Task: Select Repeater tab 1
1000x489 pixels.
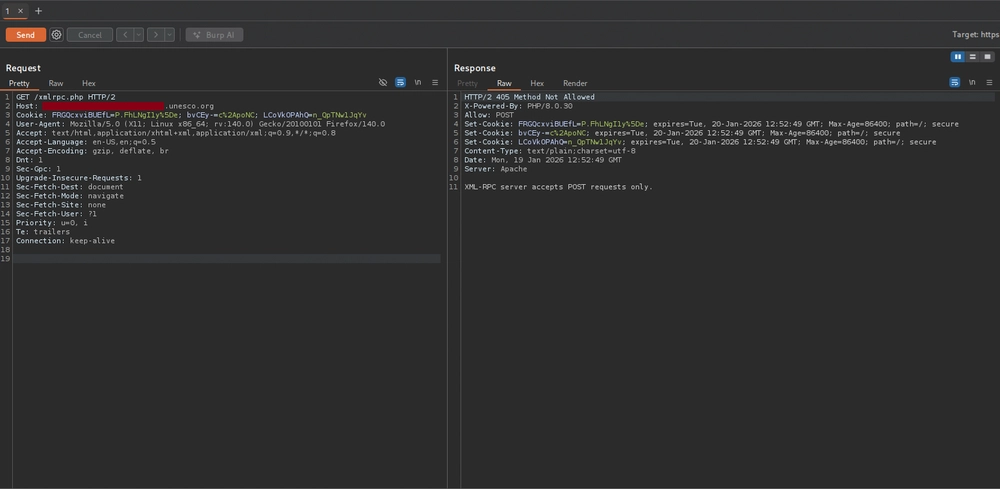Action: [8, 11]
